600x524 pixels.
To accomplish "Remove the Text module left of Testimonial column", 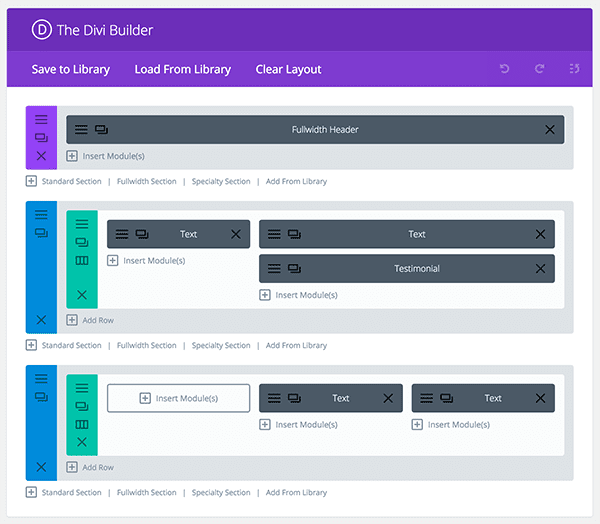I will pos(236,234).
